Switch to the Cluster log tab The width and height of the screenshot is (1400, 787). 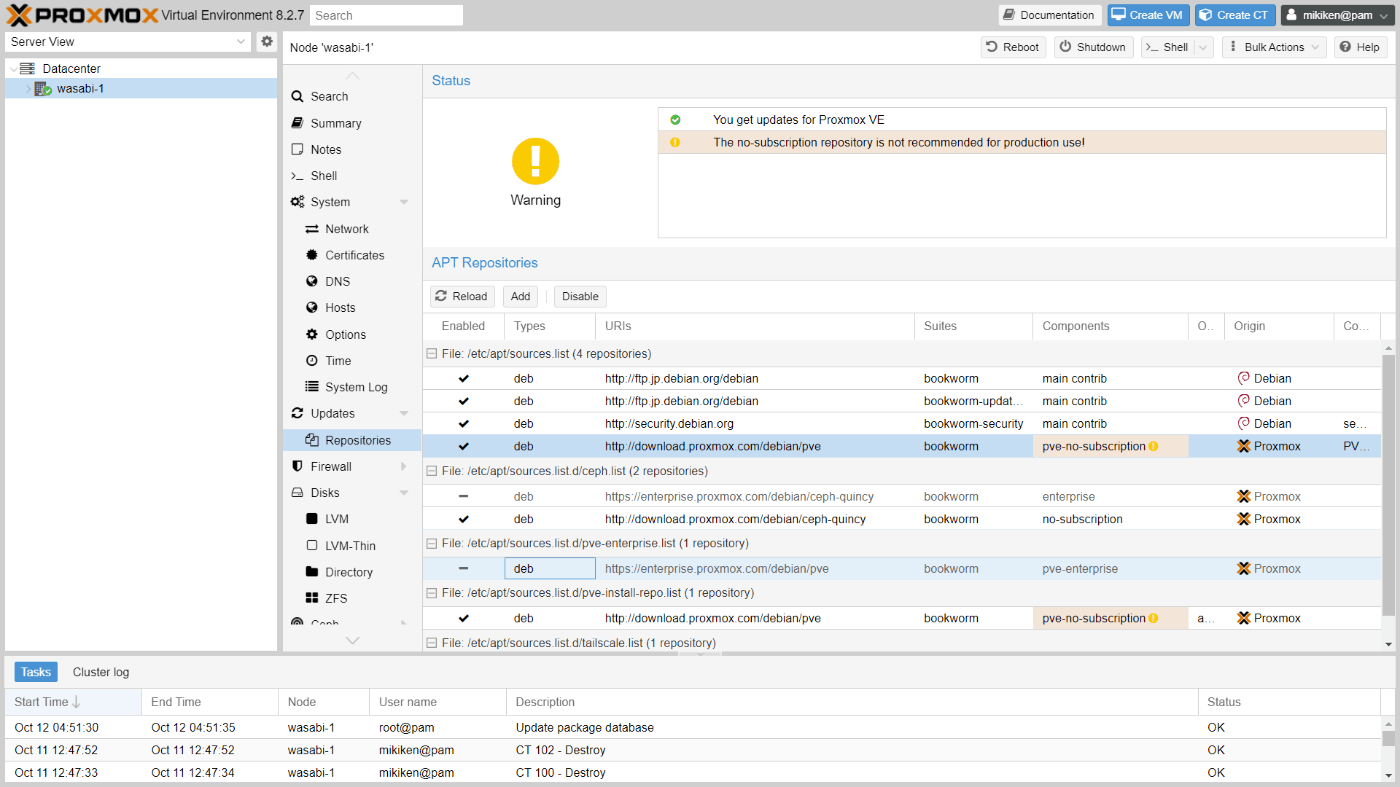tap(101, 672)
